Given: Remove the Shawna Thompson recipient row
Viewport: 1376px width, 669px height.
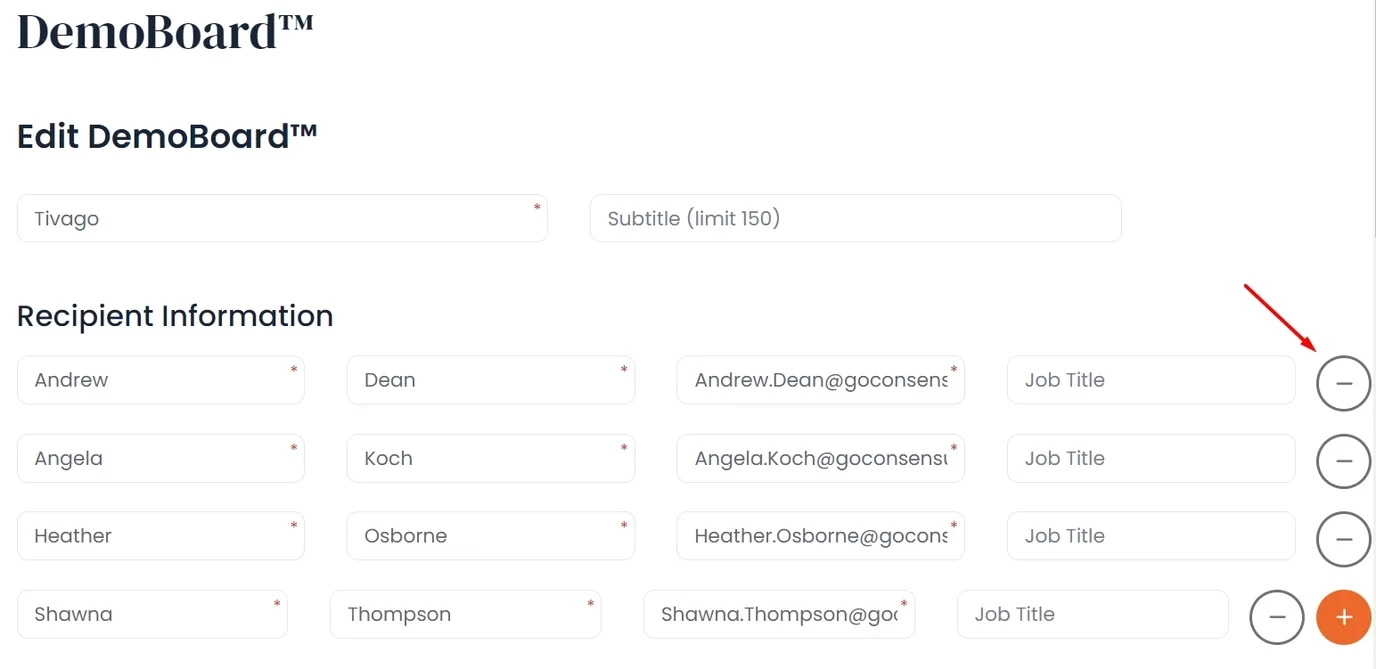Looking at the screenshot, I should [1277, 617].
